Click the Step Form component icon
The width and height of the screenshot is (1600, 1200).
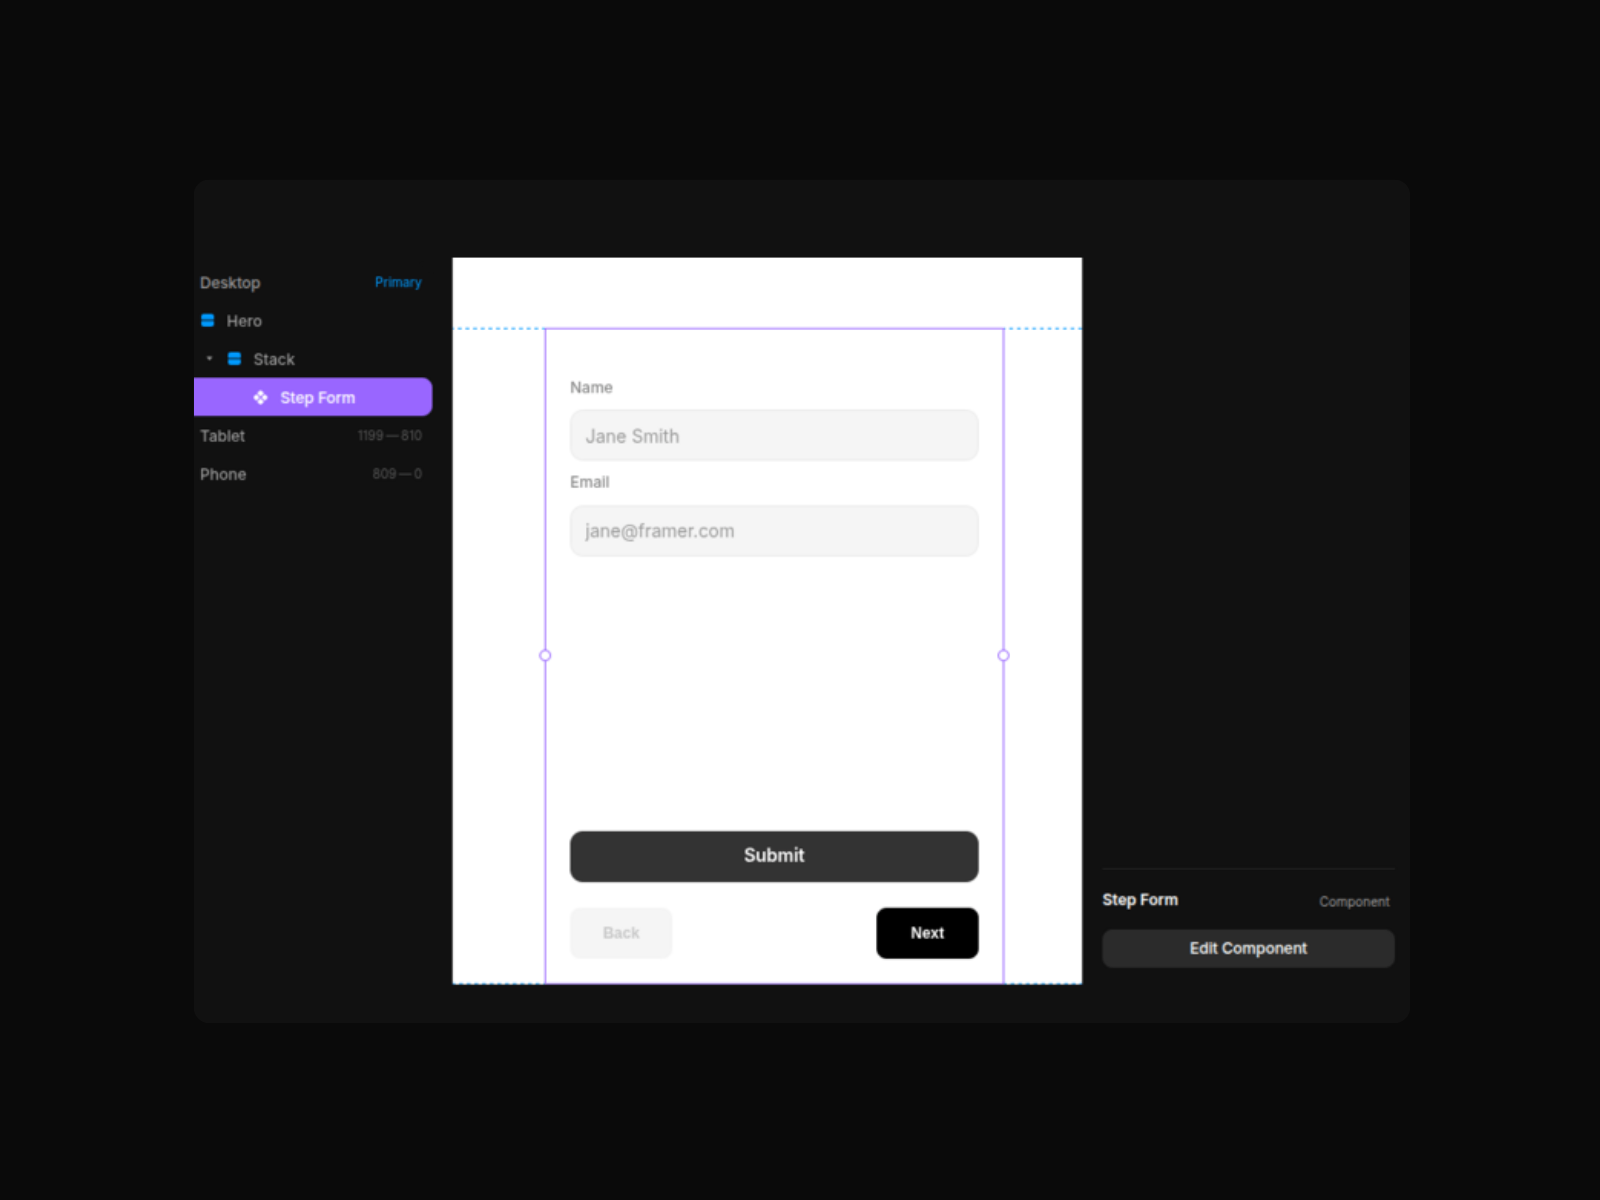260,398
